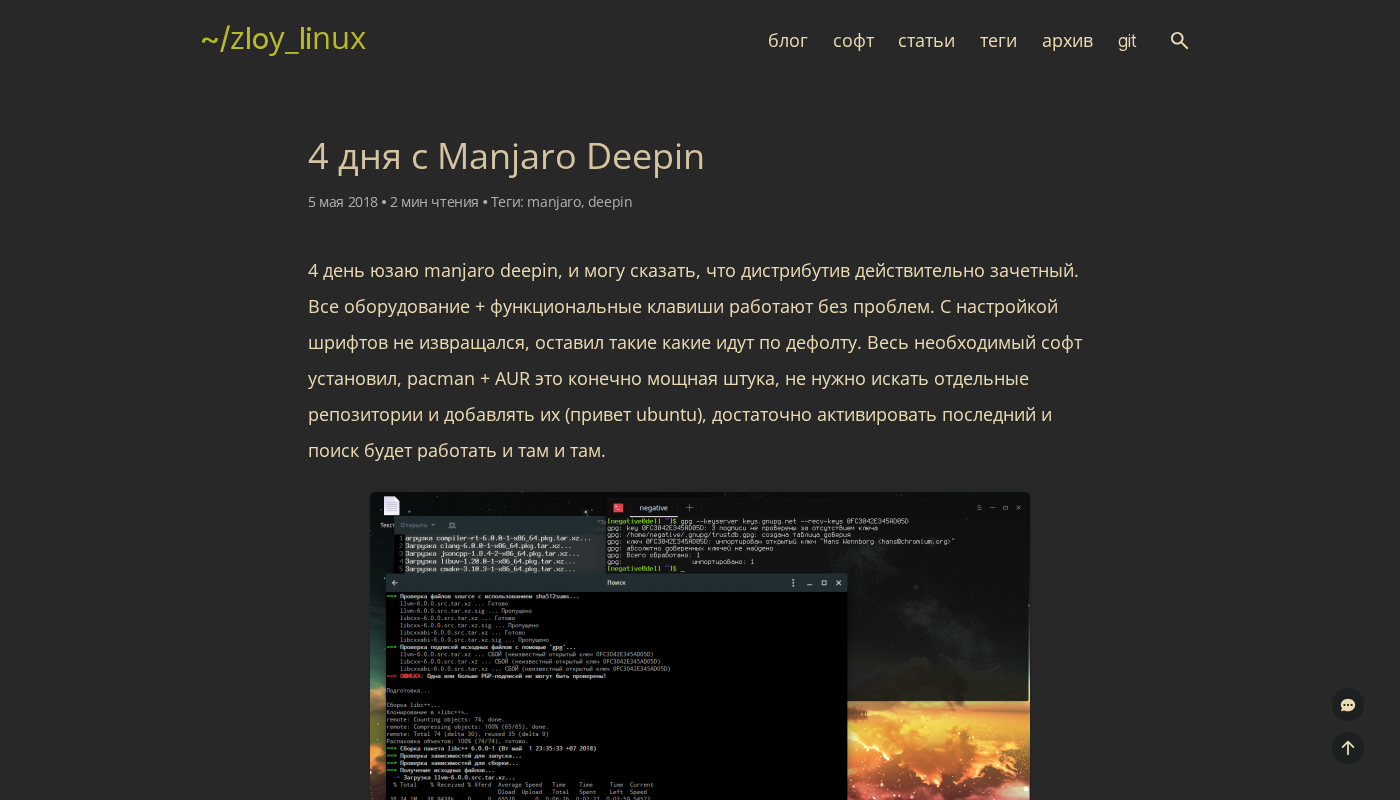Expand the Открыть dropdown in the text editor
The height and width of the screenshot is (800, 1400).
[418, 525]
